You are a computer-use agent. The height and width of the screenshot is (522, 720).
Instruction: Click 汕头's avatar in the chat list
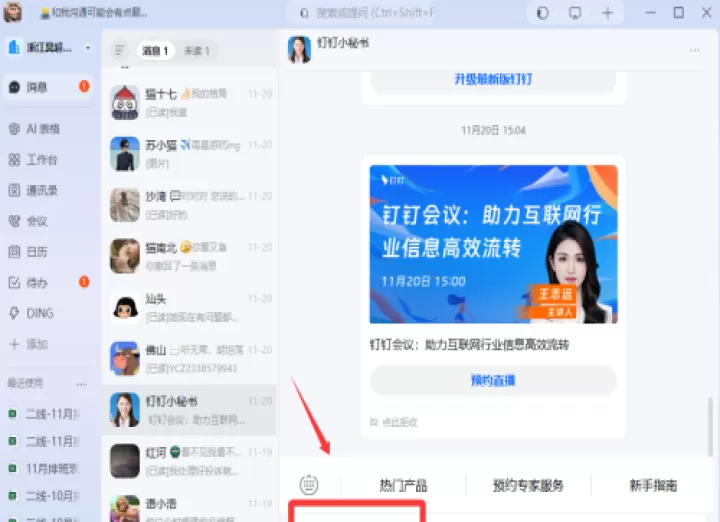[x=124, y=307]
